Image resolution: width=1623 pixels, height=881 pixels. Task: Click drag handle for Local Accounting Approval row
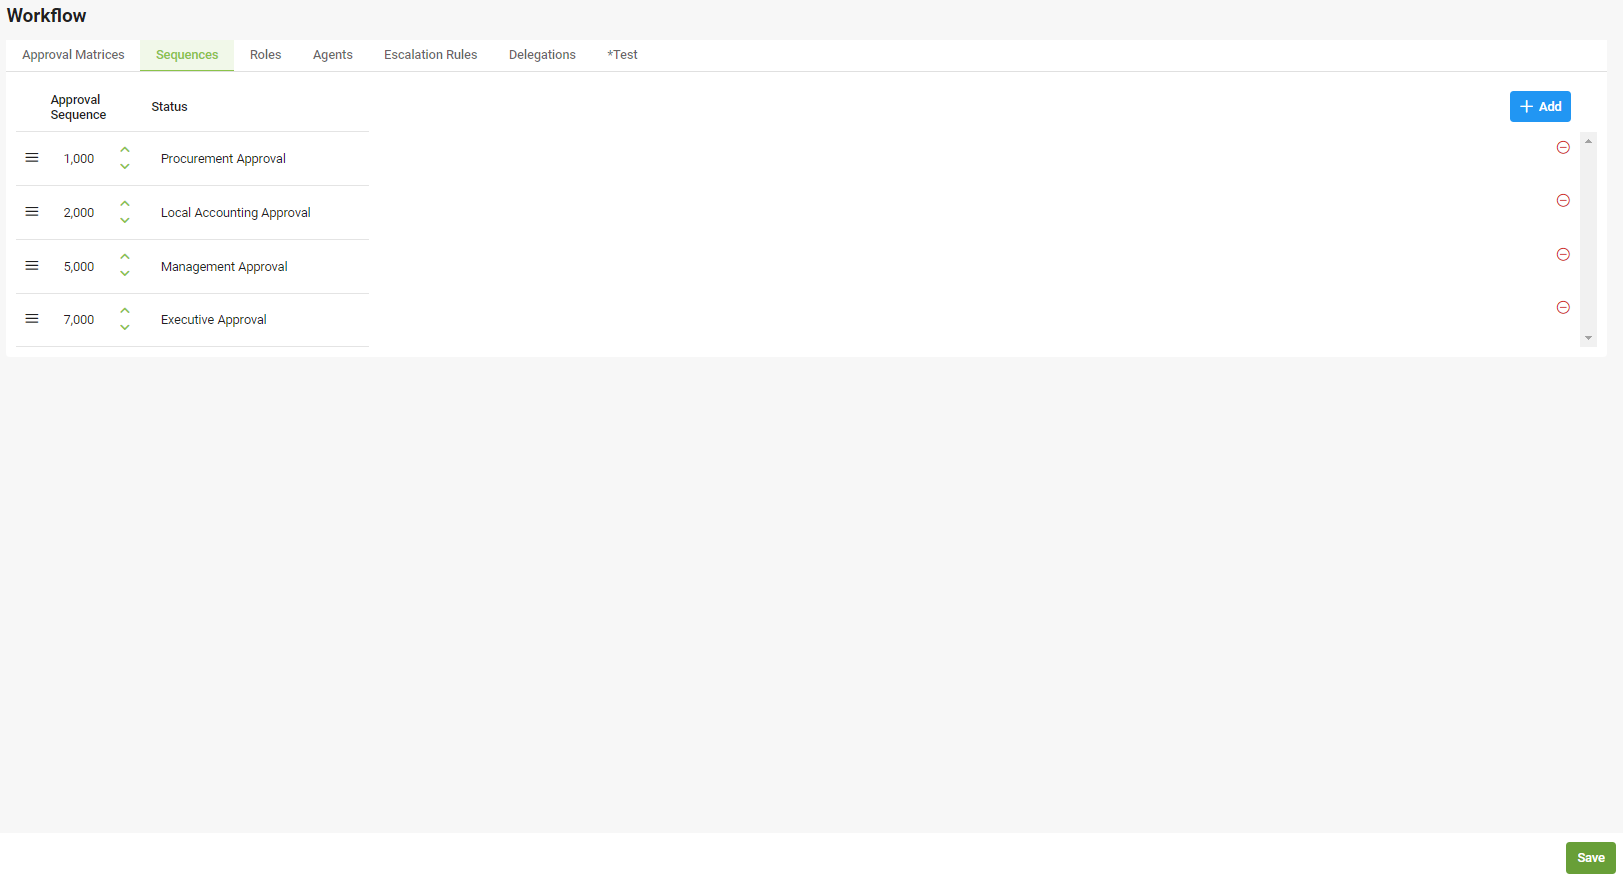[32, 212]
